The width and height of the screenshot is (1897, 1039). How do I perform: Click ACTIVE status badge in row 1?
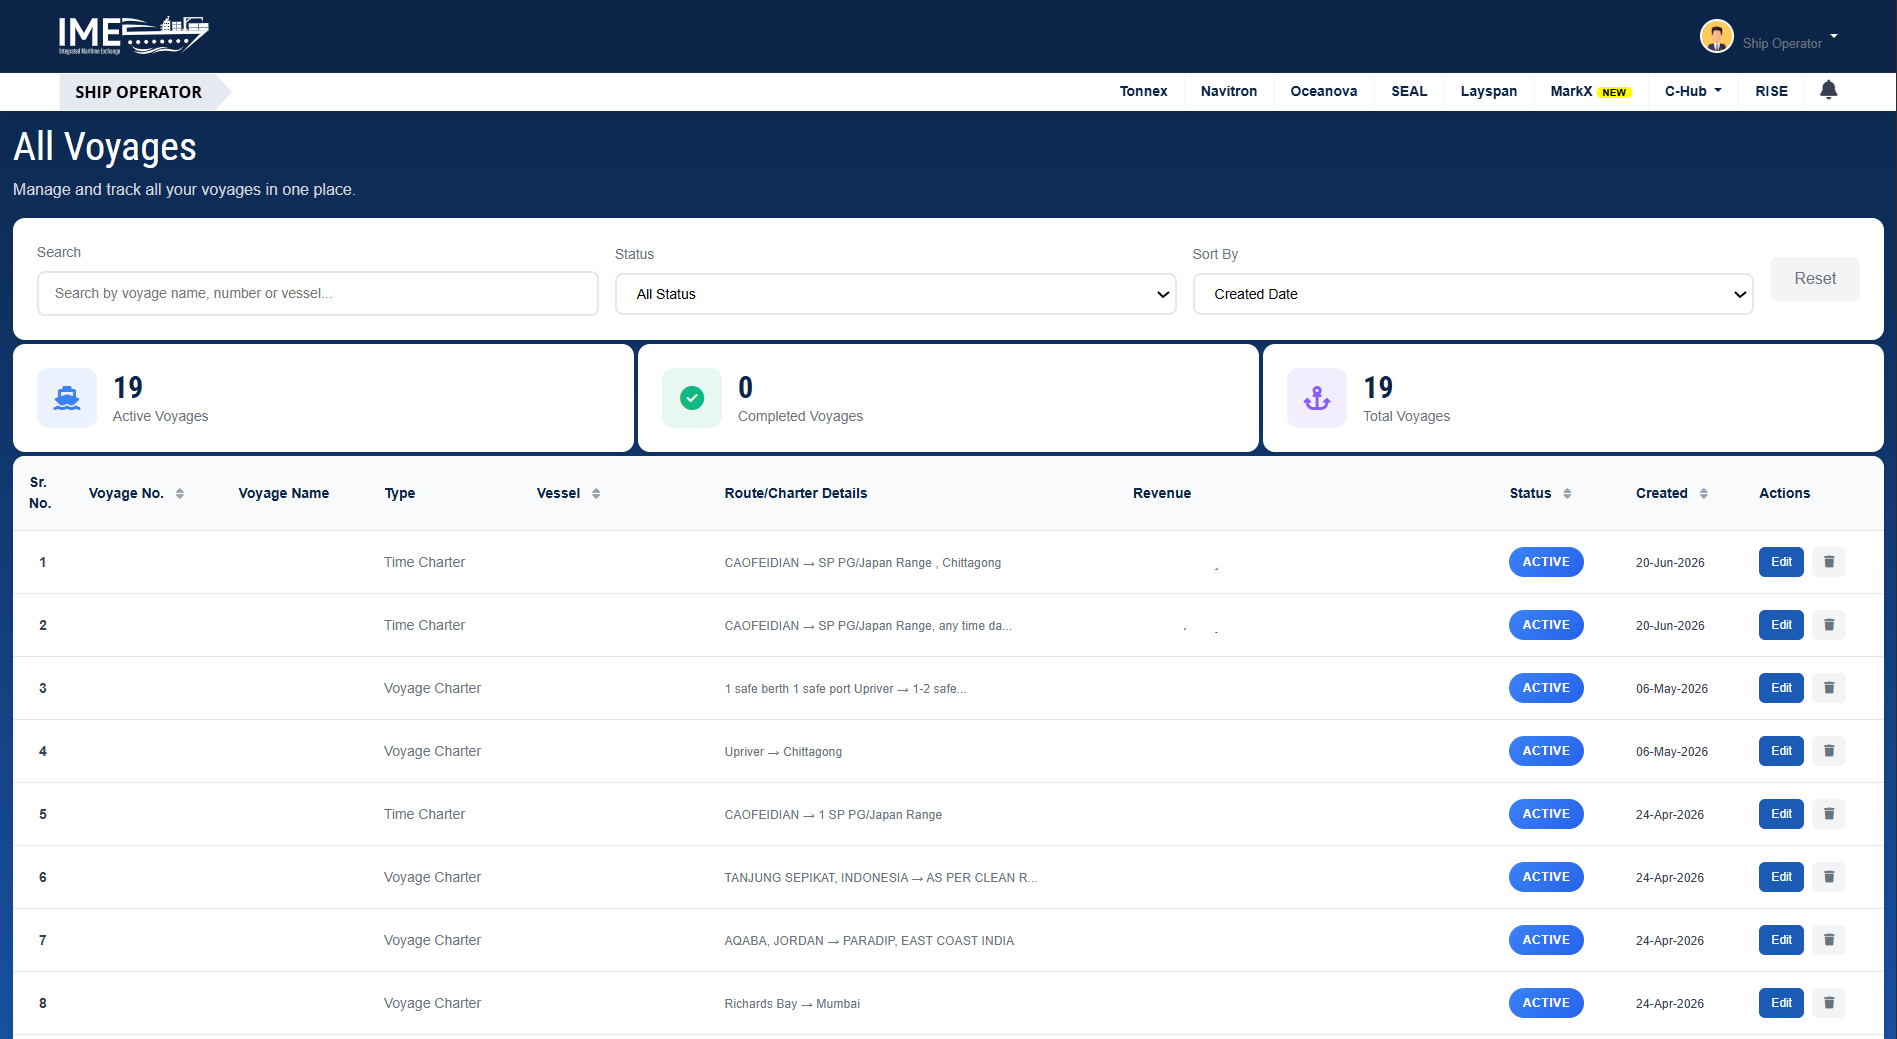1546,562
